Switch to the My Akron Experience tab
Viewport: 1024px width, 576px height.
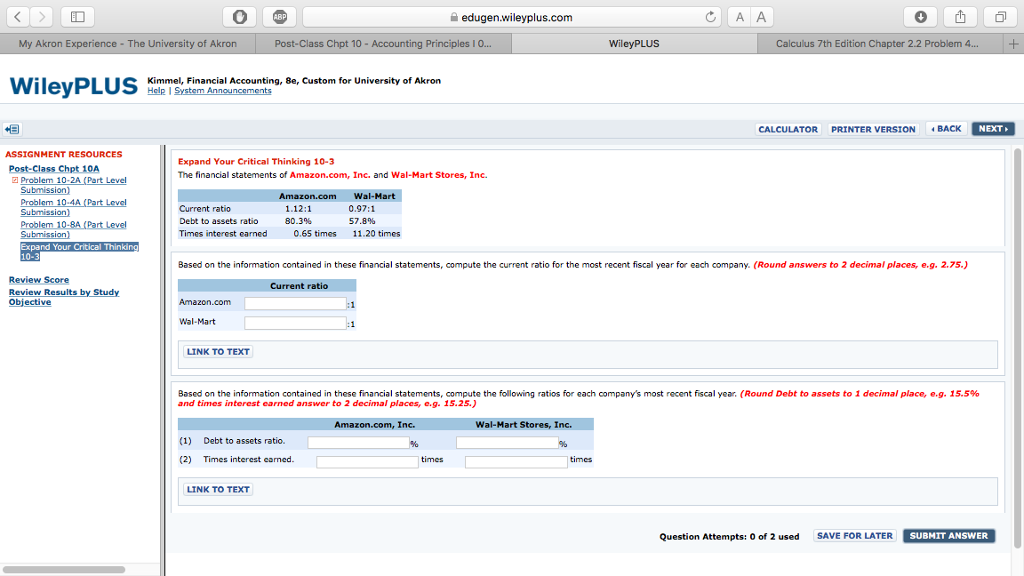(128, 44)
